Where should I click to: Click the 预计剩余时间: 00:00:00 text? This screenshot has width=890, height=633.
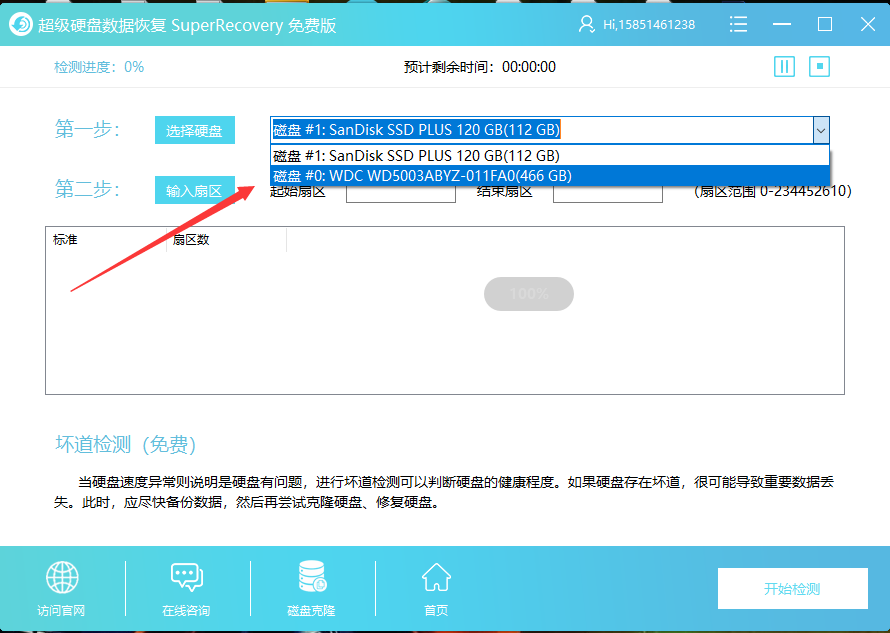(480, 67)
